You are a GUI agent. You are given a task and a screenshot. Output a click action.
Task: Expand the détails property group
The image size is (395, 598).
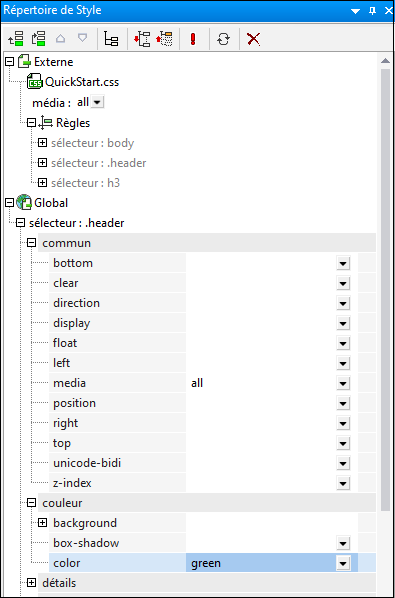(x=32, y=583)
